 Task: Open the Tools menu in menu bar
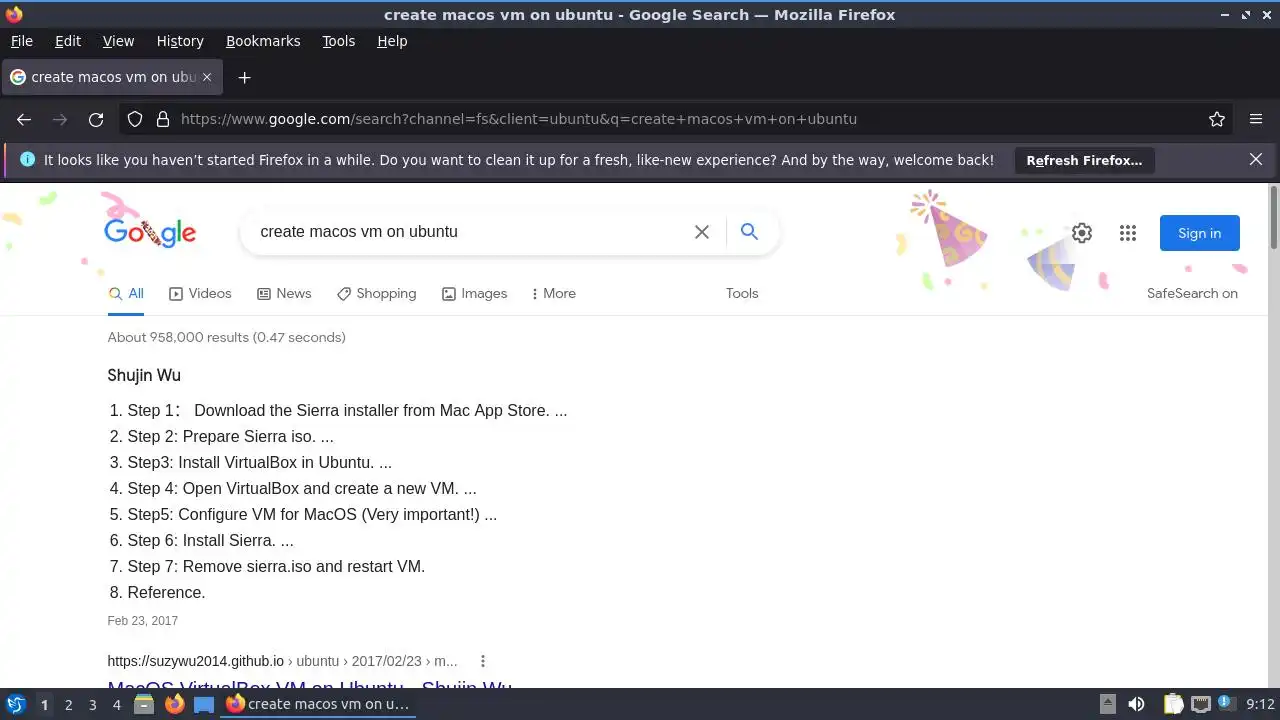coord(339,41)
